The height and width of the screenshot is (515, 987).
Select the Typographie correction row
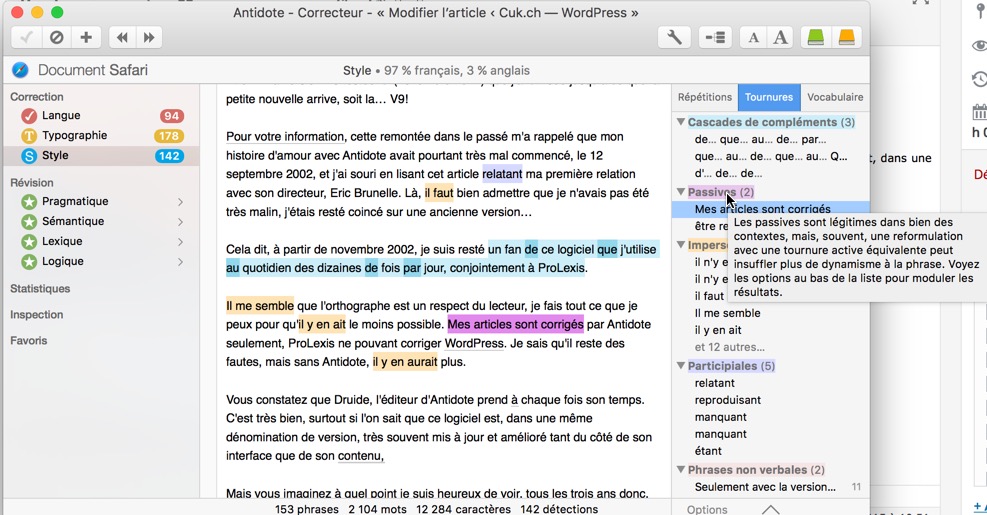(x=101, y=135)
